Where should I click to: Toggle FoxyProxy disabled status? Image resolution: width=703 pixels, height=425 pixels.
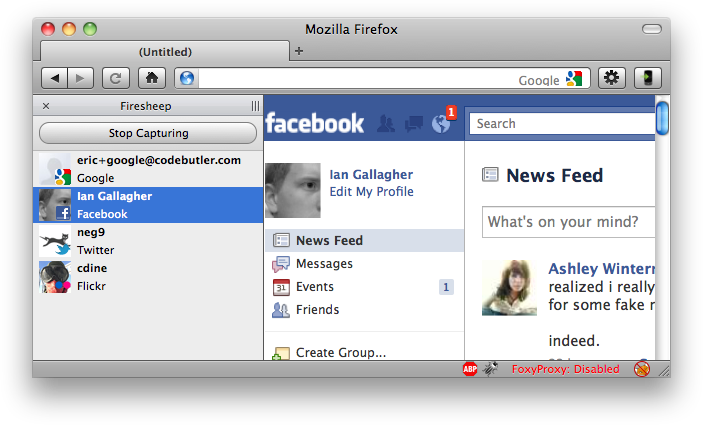[x=565, y=369]
